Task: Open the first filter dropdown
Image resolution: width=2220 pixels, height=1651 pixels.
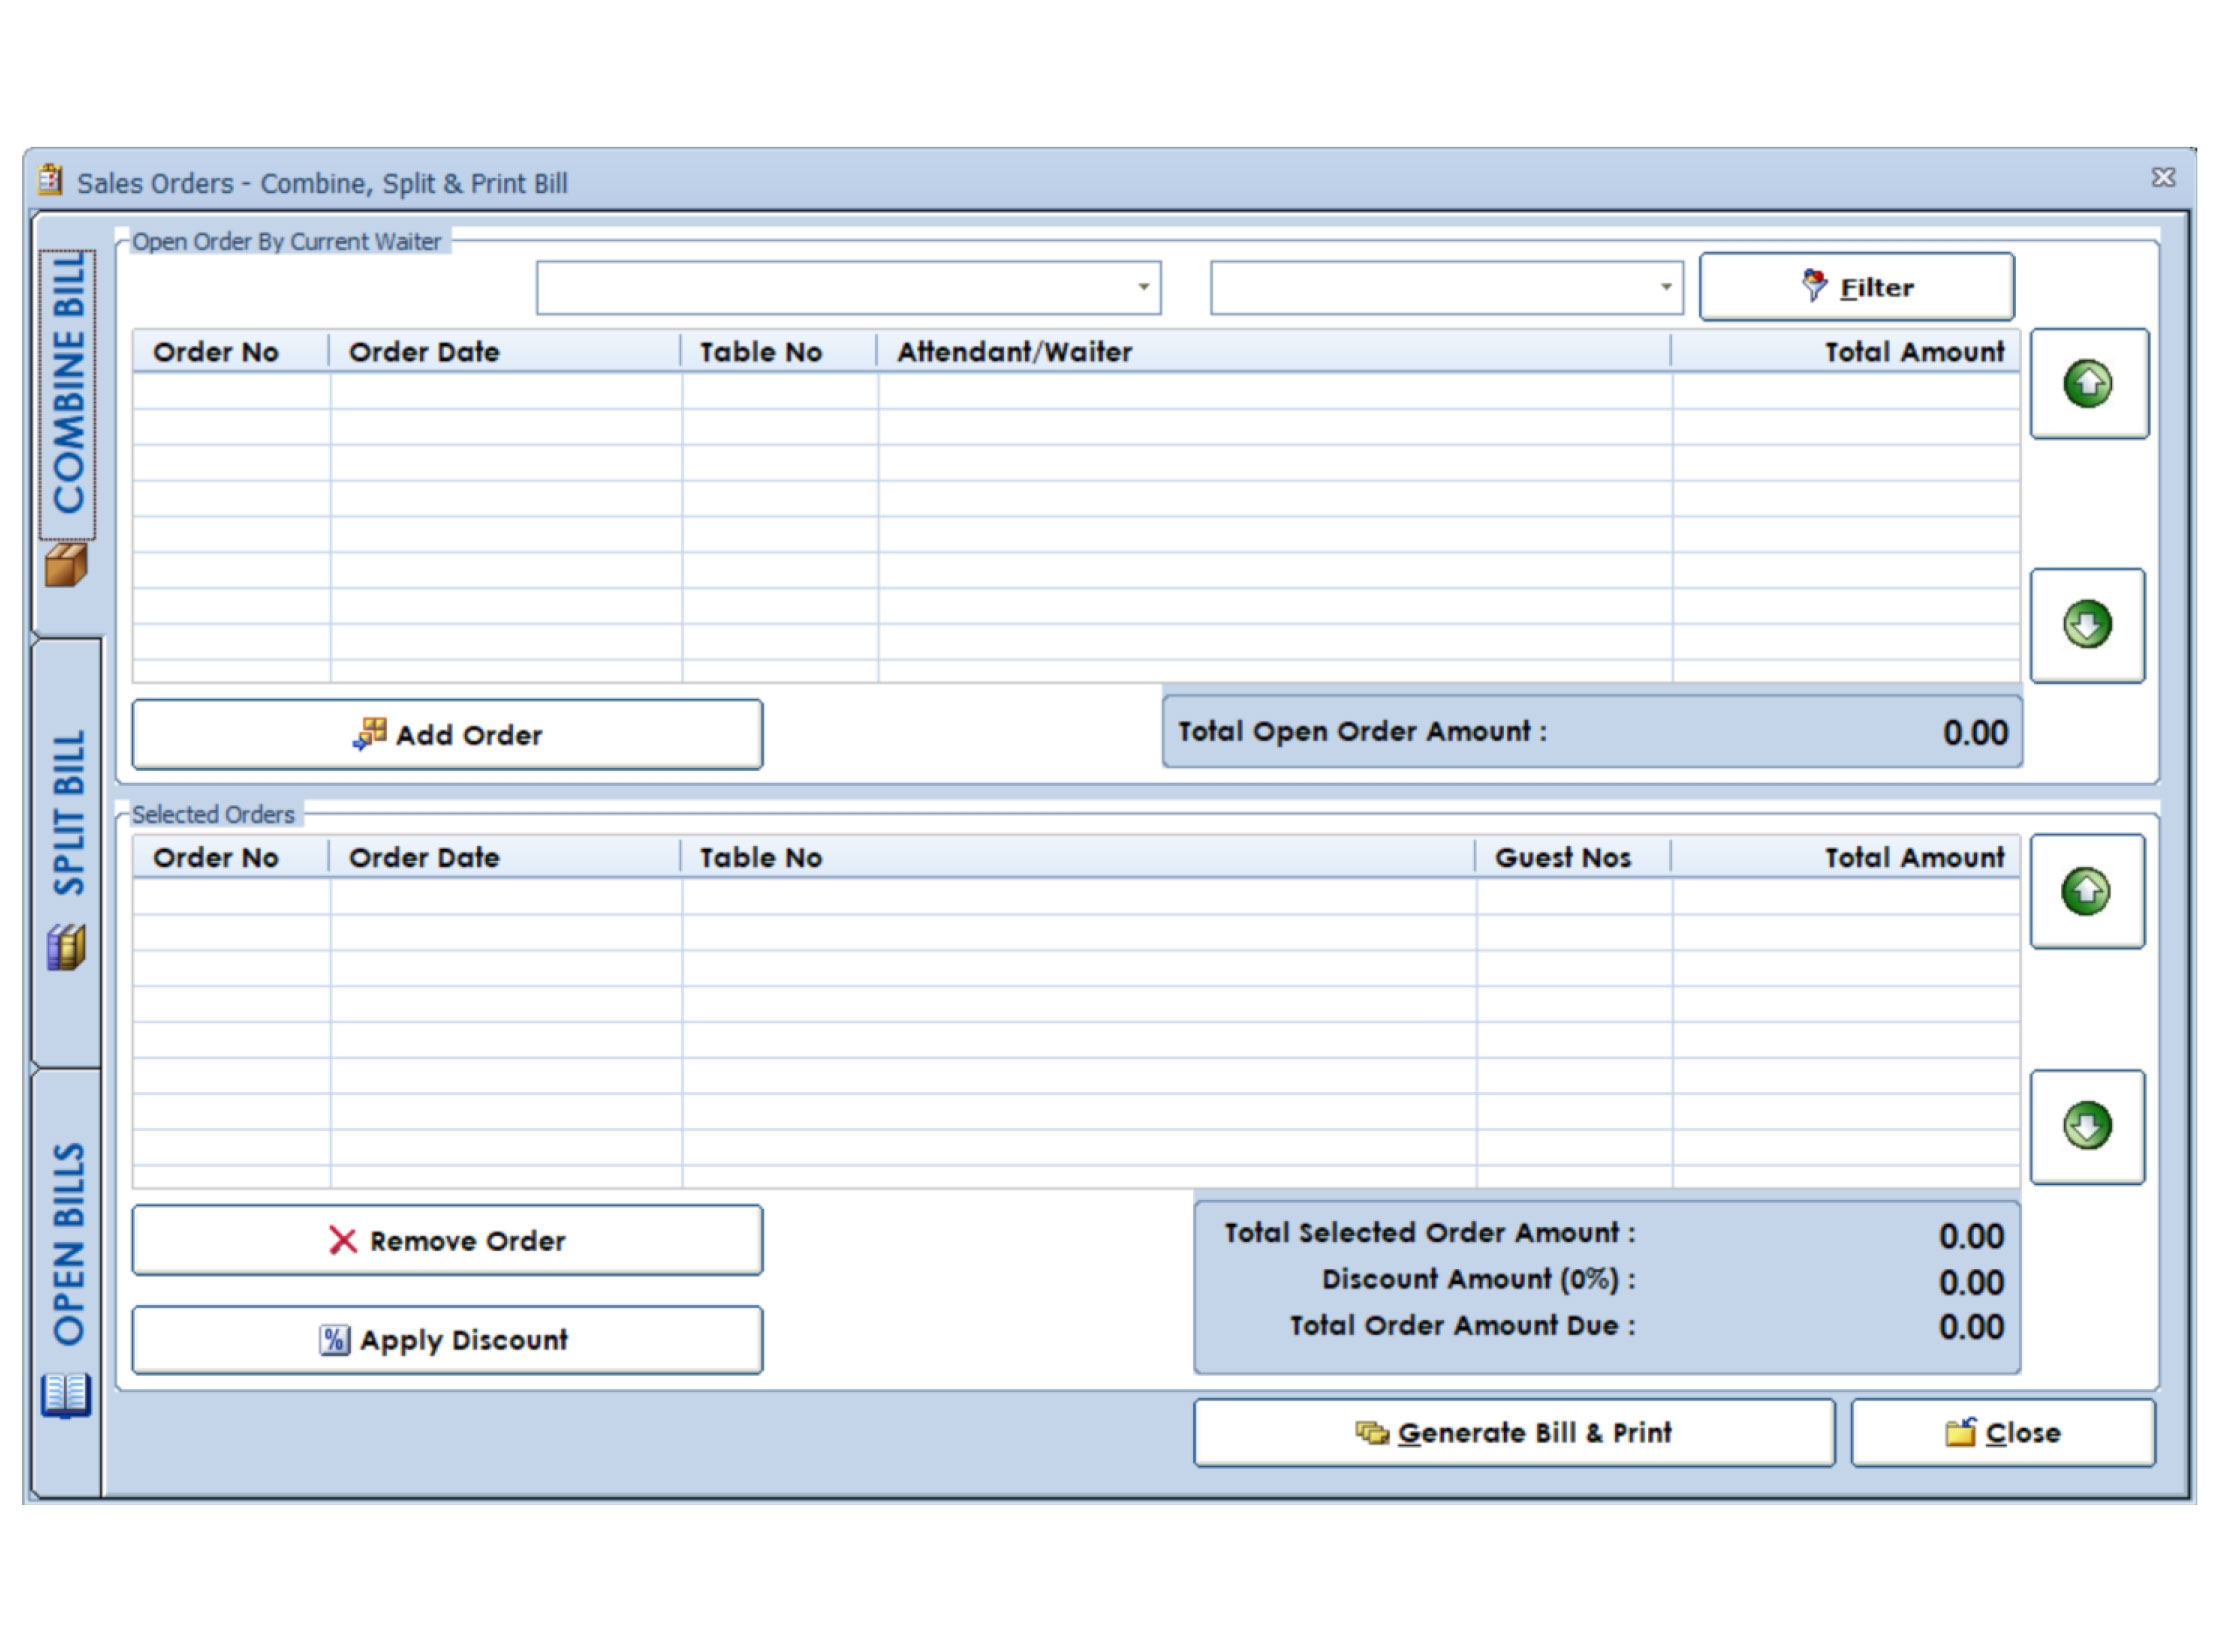Action: (1143, 288)
